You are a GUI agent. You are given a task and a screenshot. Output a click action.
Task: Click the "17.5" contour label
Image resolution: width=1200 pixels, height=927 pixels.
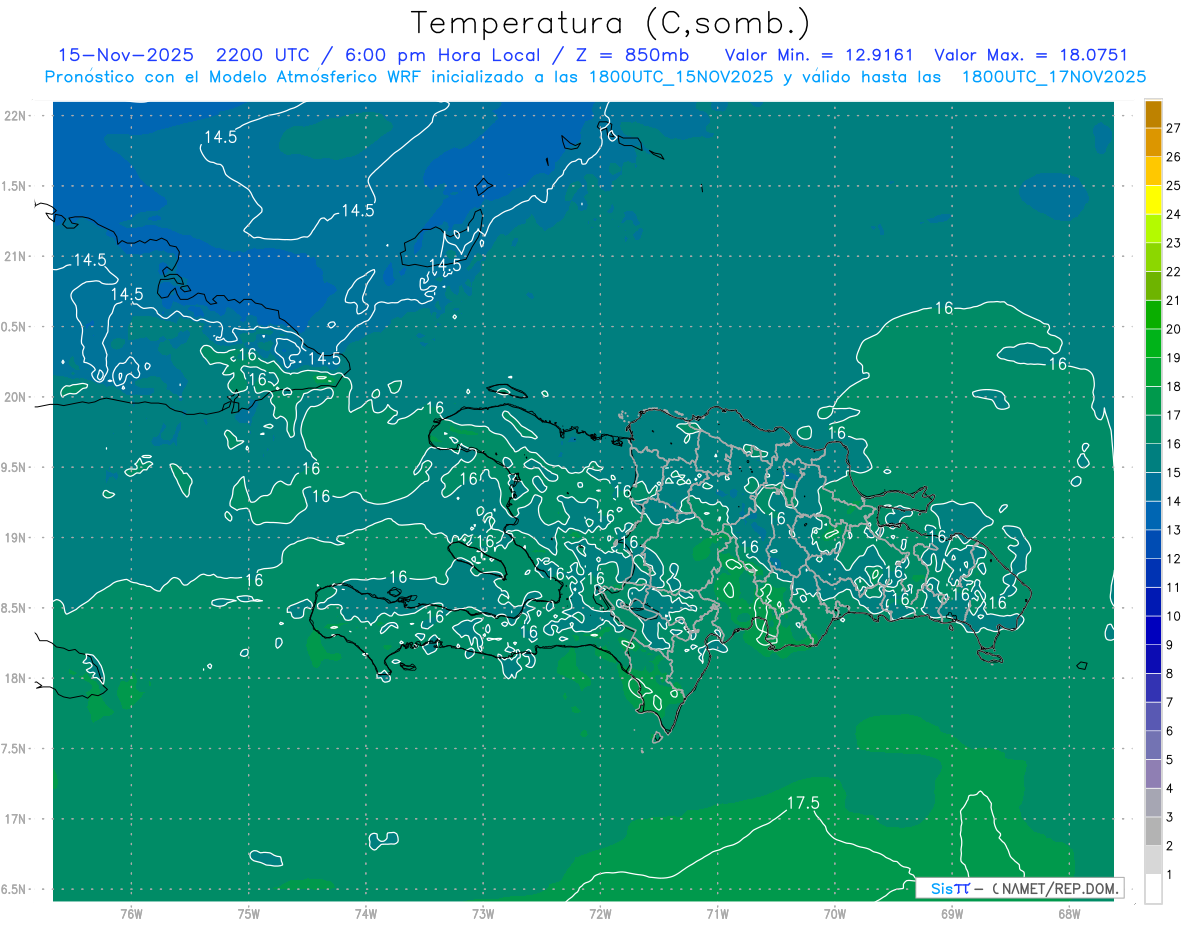803,802
